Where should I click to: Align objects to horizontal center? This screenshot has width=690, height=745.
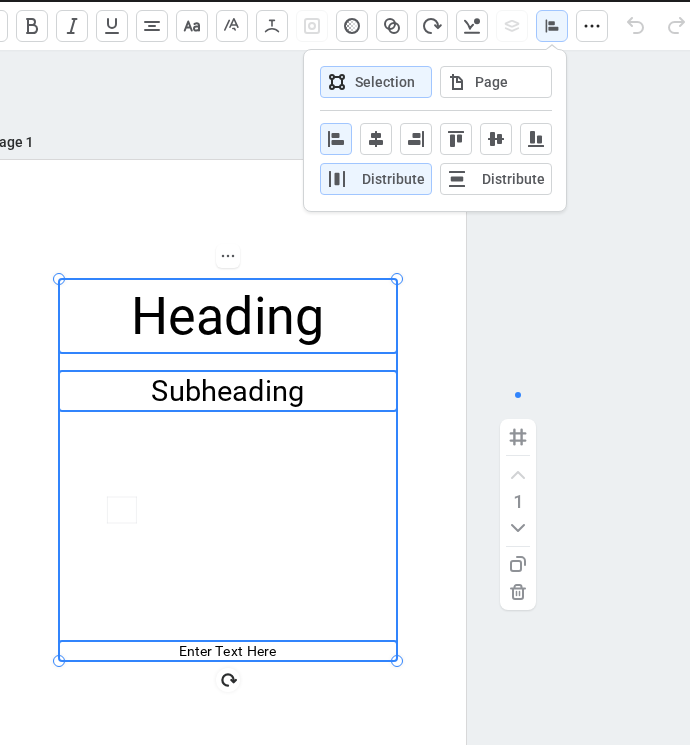[376, 139]
